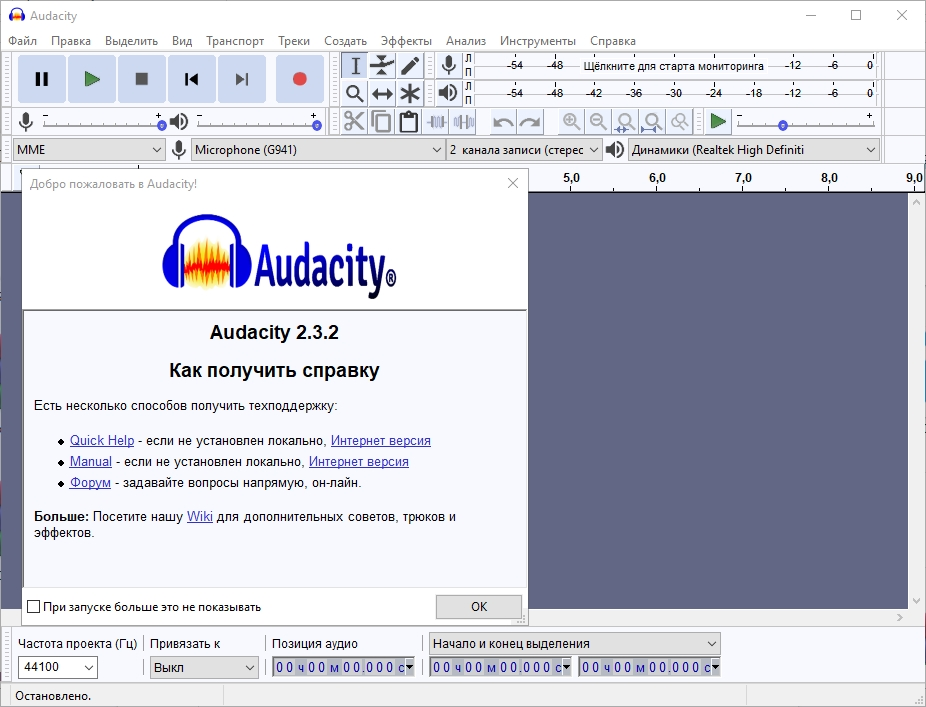Click the Paste clipboard icon
The image size is (926, 707).
click(x=409, y=122)
